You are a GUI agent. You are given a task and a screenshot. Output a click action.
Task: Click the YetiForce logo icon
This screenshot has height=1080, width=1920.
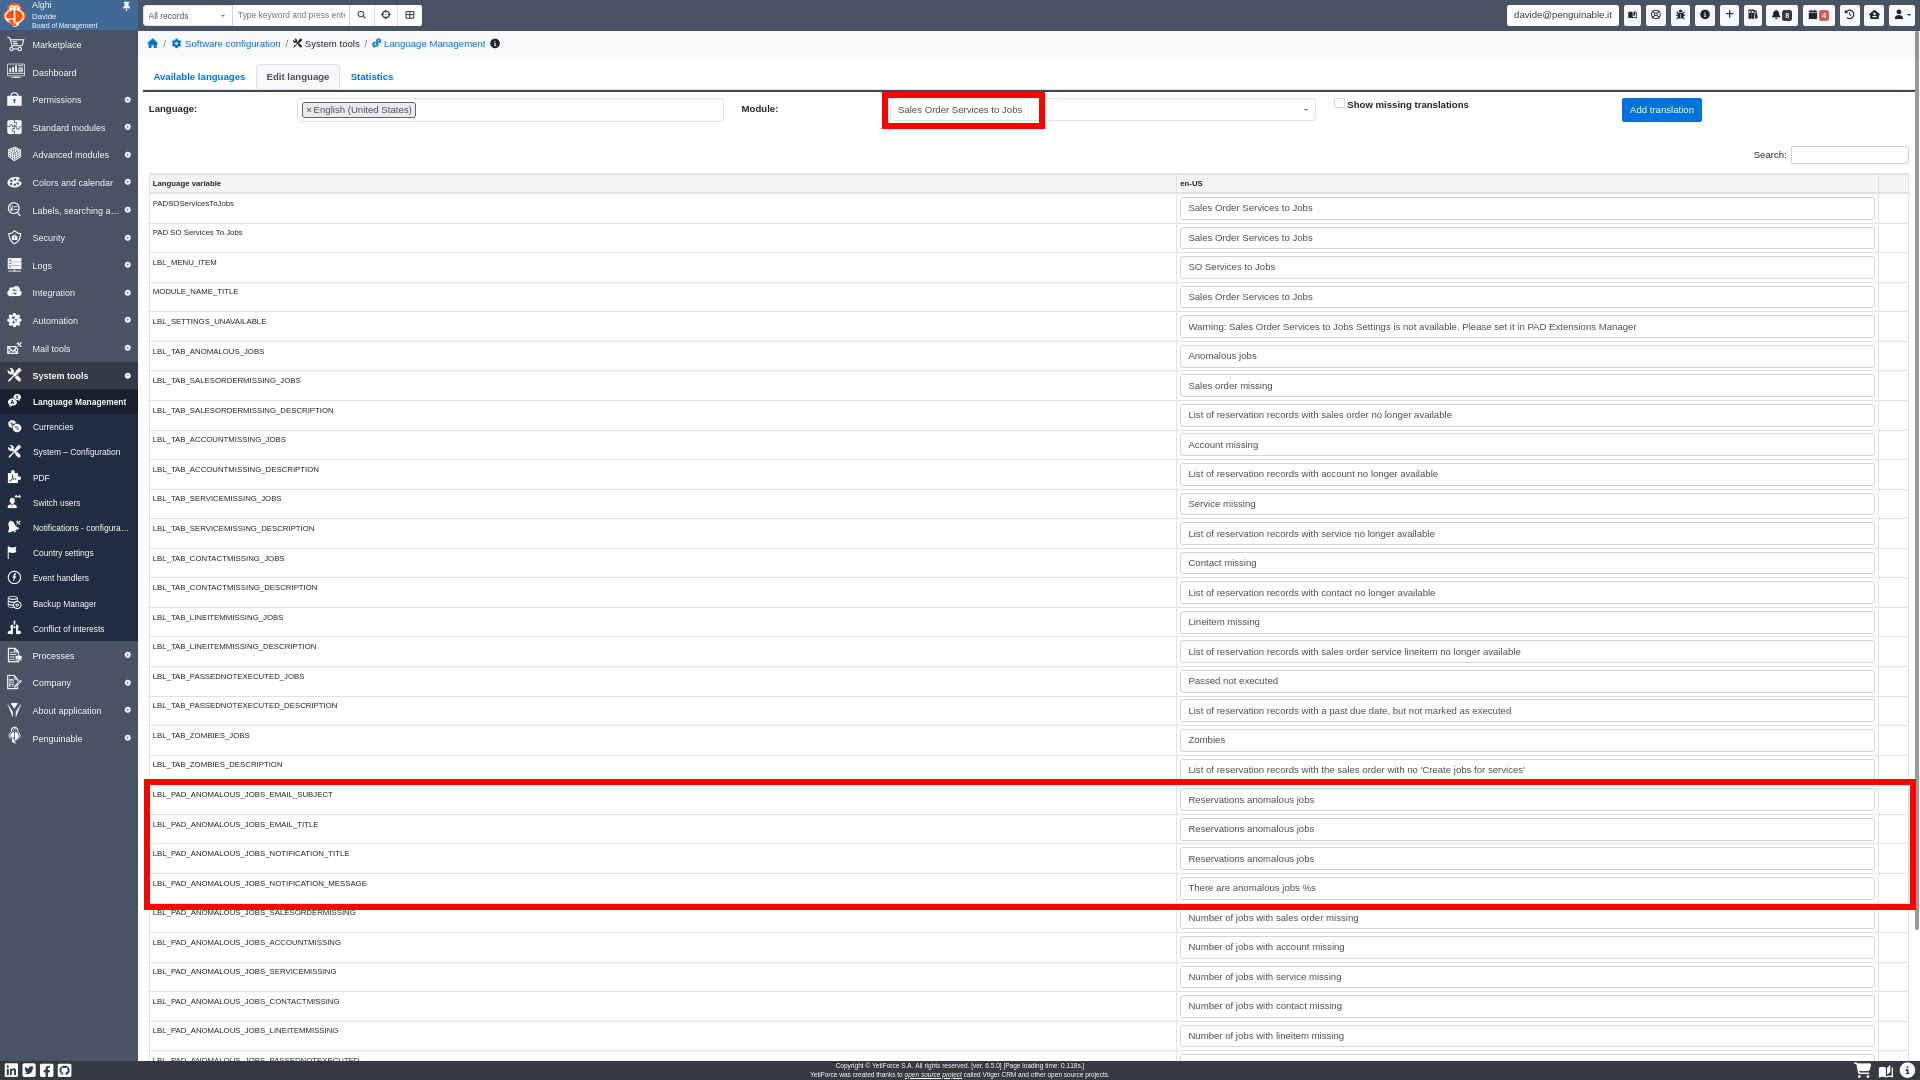pos(14,15)
